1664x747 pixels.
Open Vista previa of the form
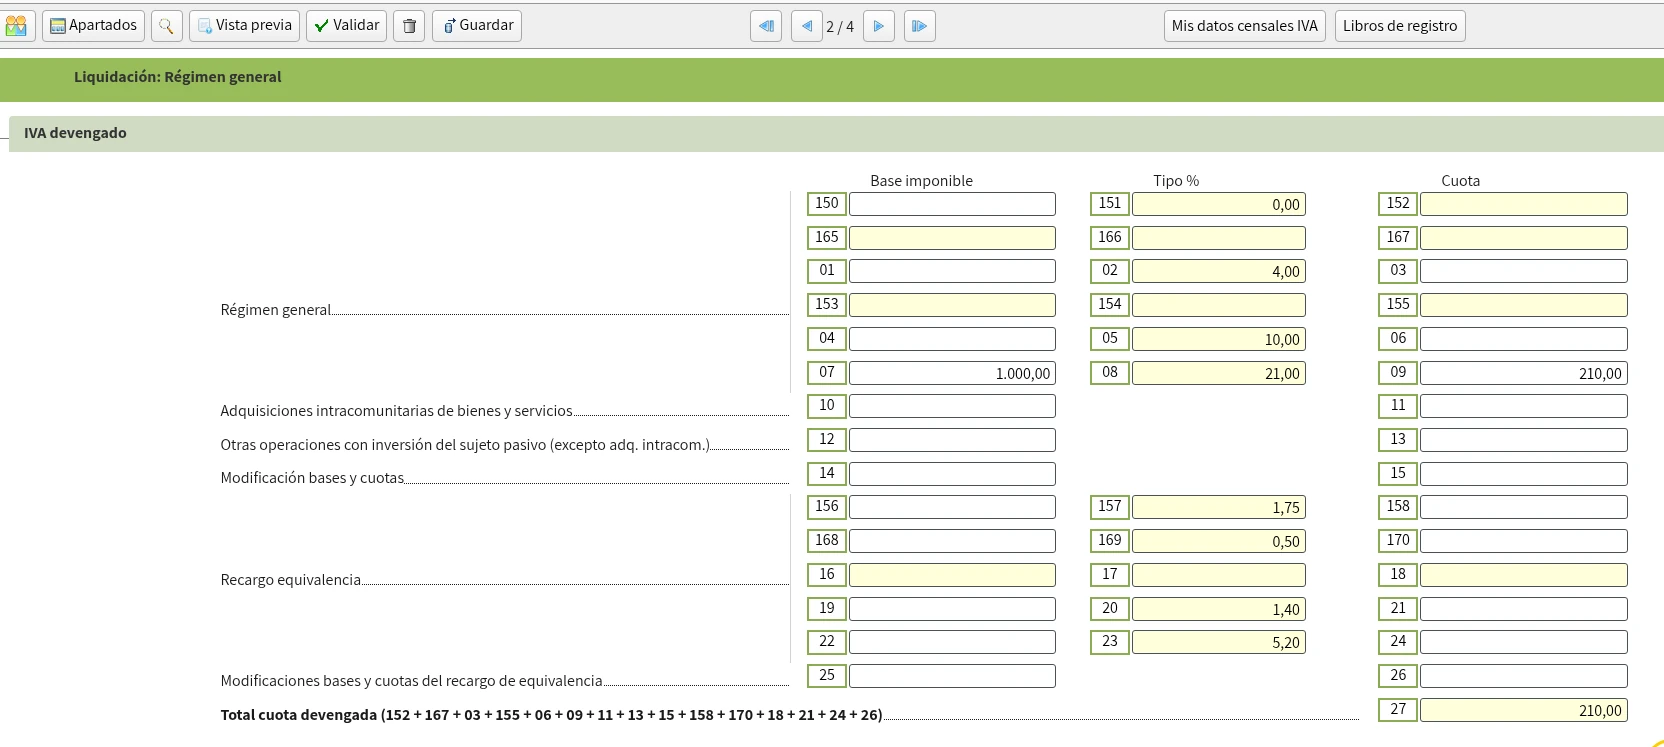tap(244, 26)
